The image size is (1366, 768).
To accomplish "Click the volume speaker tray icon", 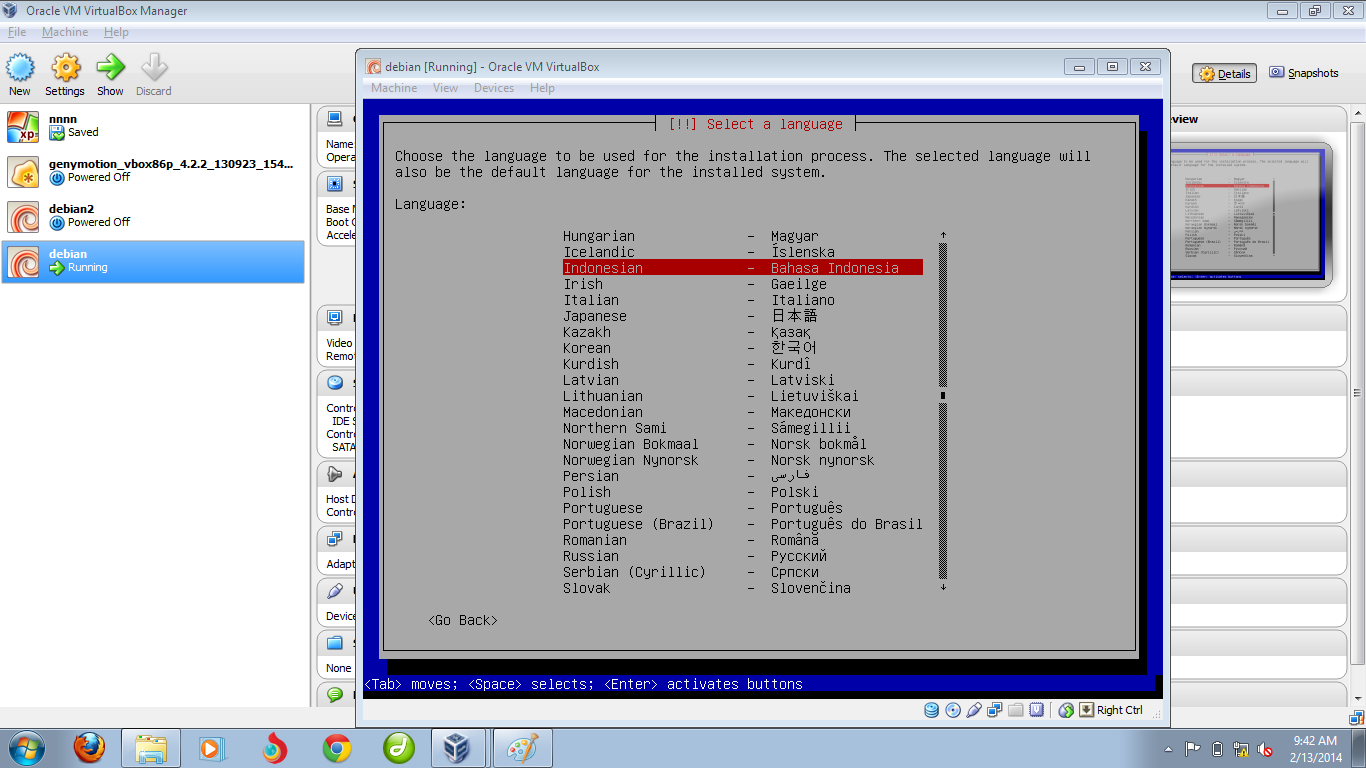I will [1265, 748].
